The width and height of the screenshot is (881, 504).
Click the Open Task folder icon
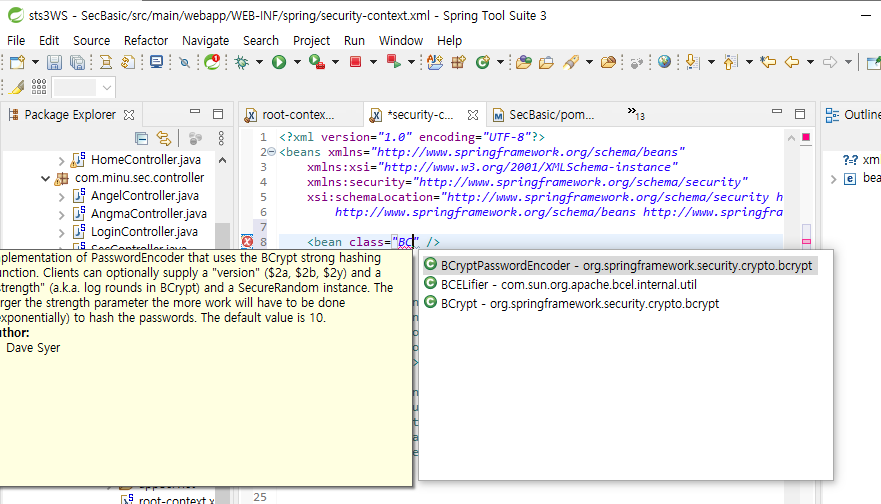(546, 62)
